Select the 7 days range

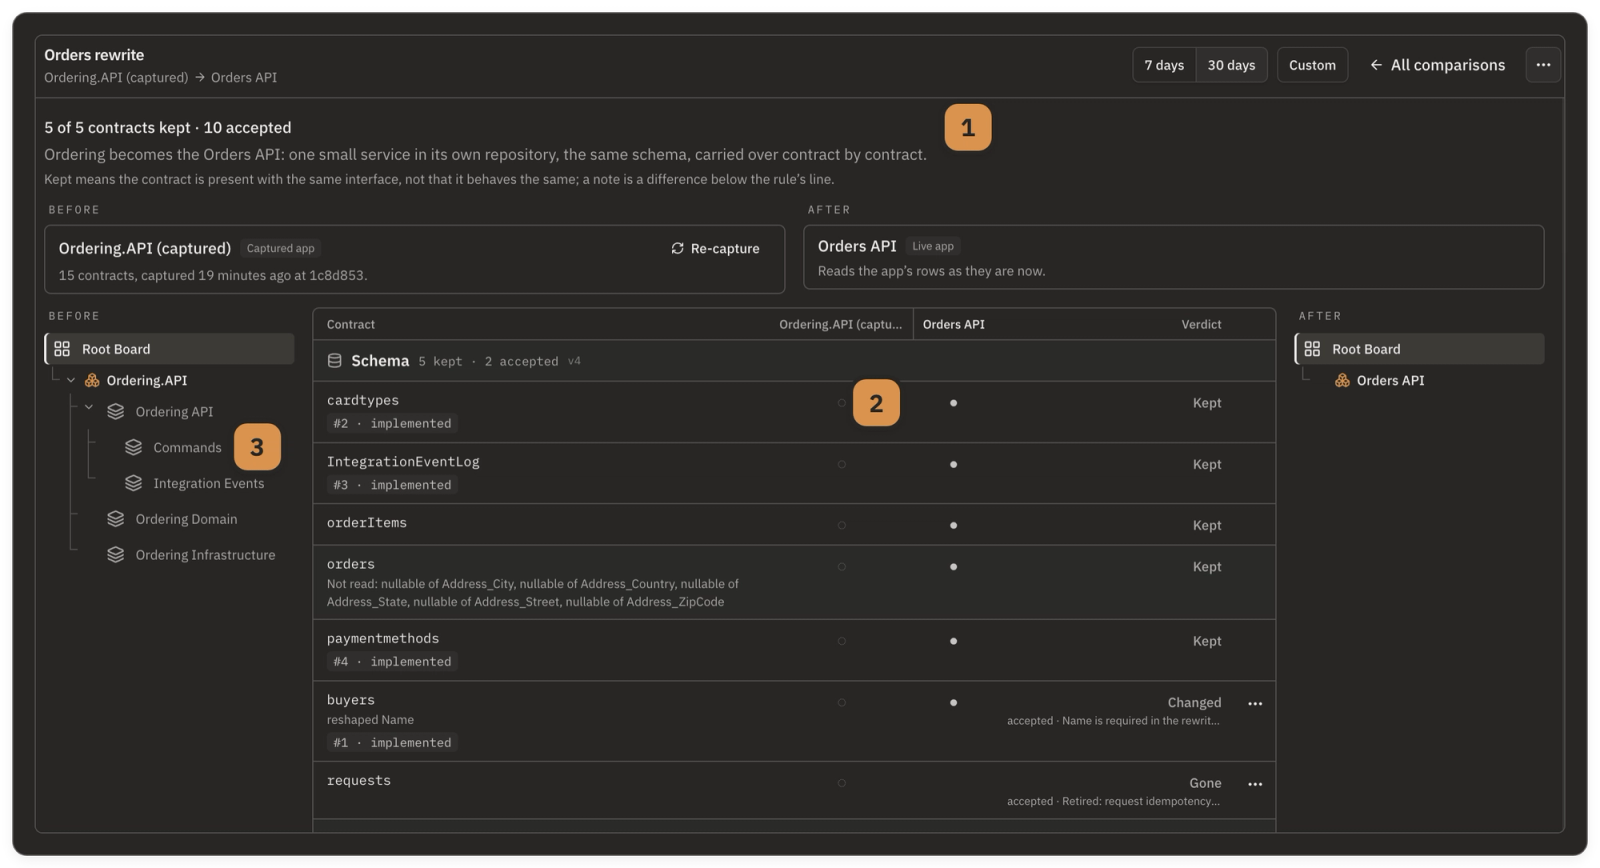pyautogui.click(x=1164, y=65)
